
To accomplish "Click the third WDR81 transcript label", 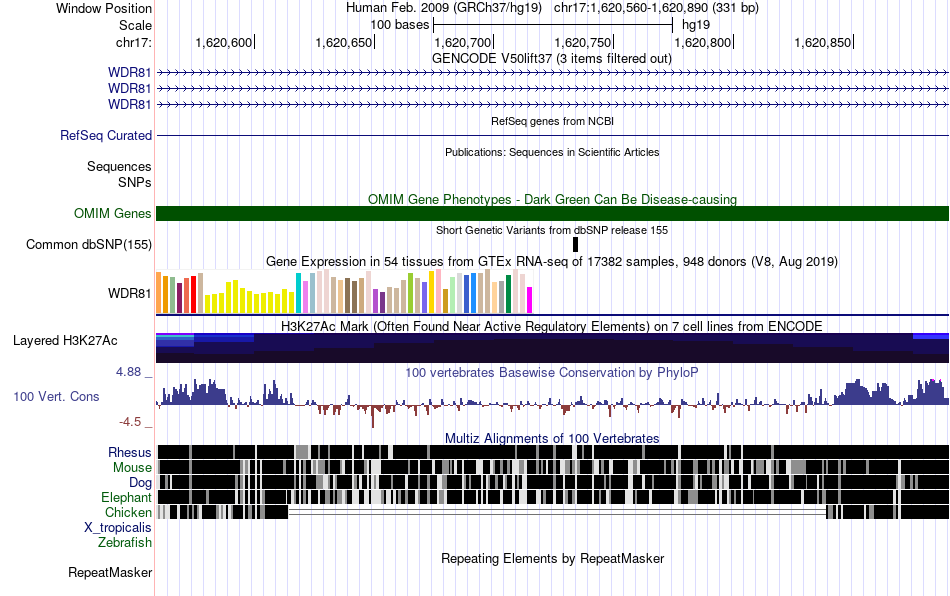I will (x=130, y=104).
